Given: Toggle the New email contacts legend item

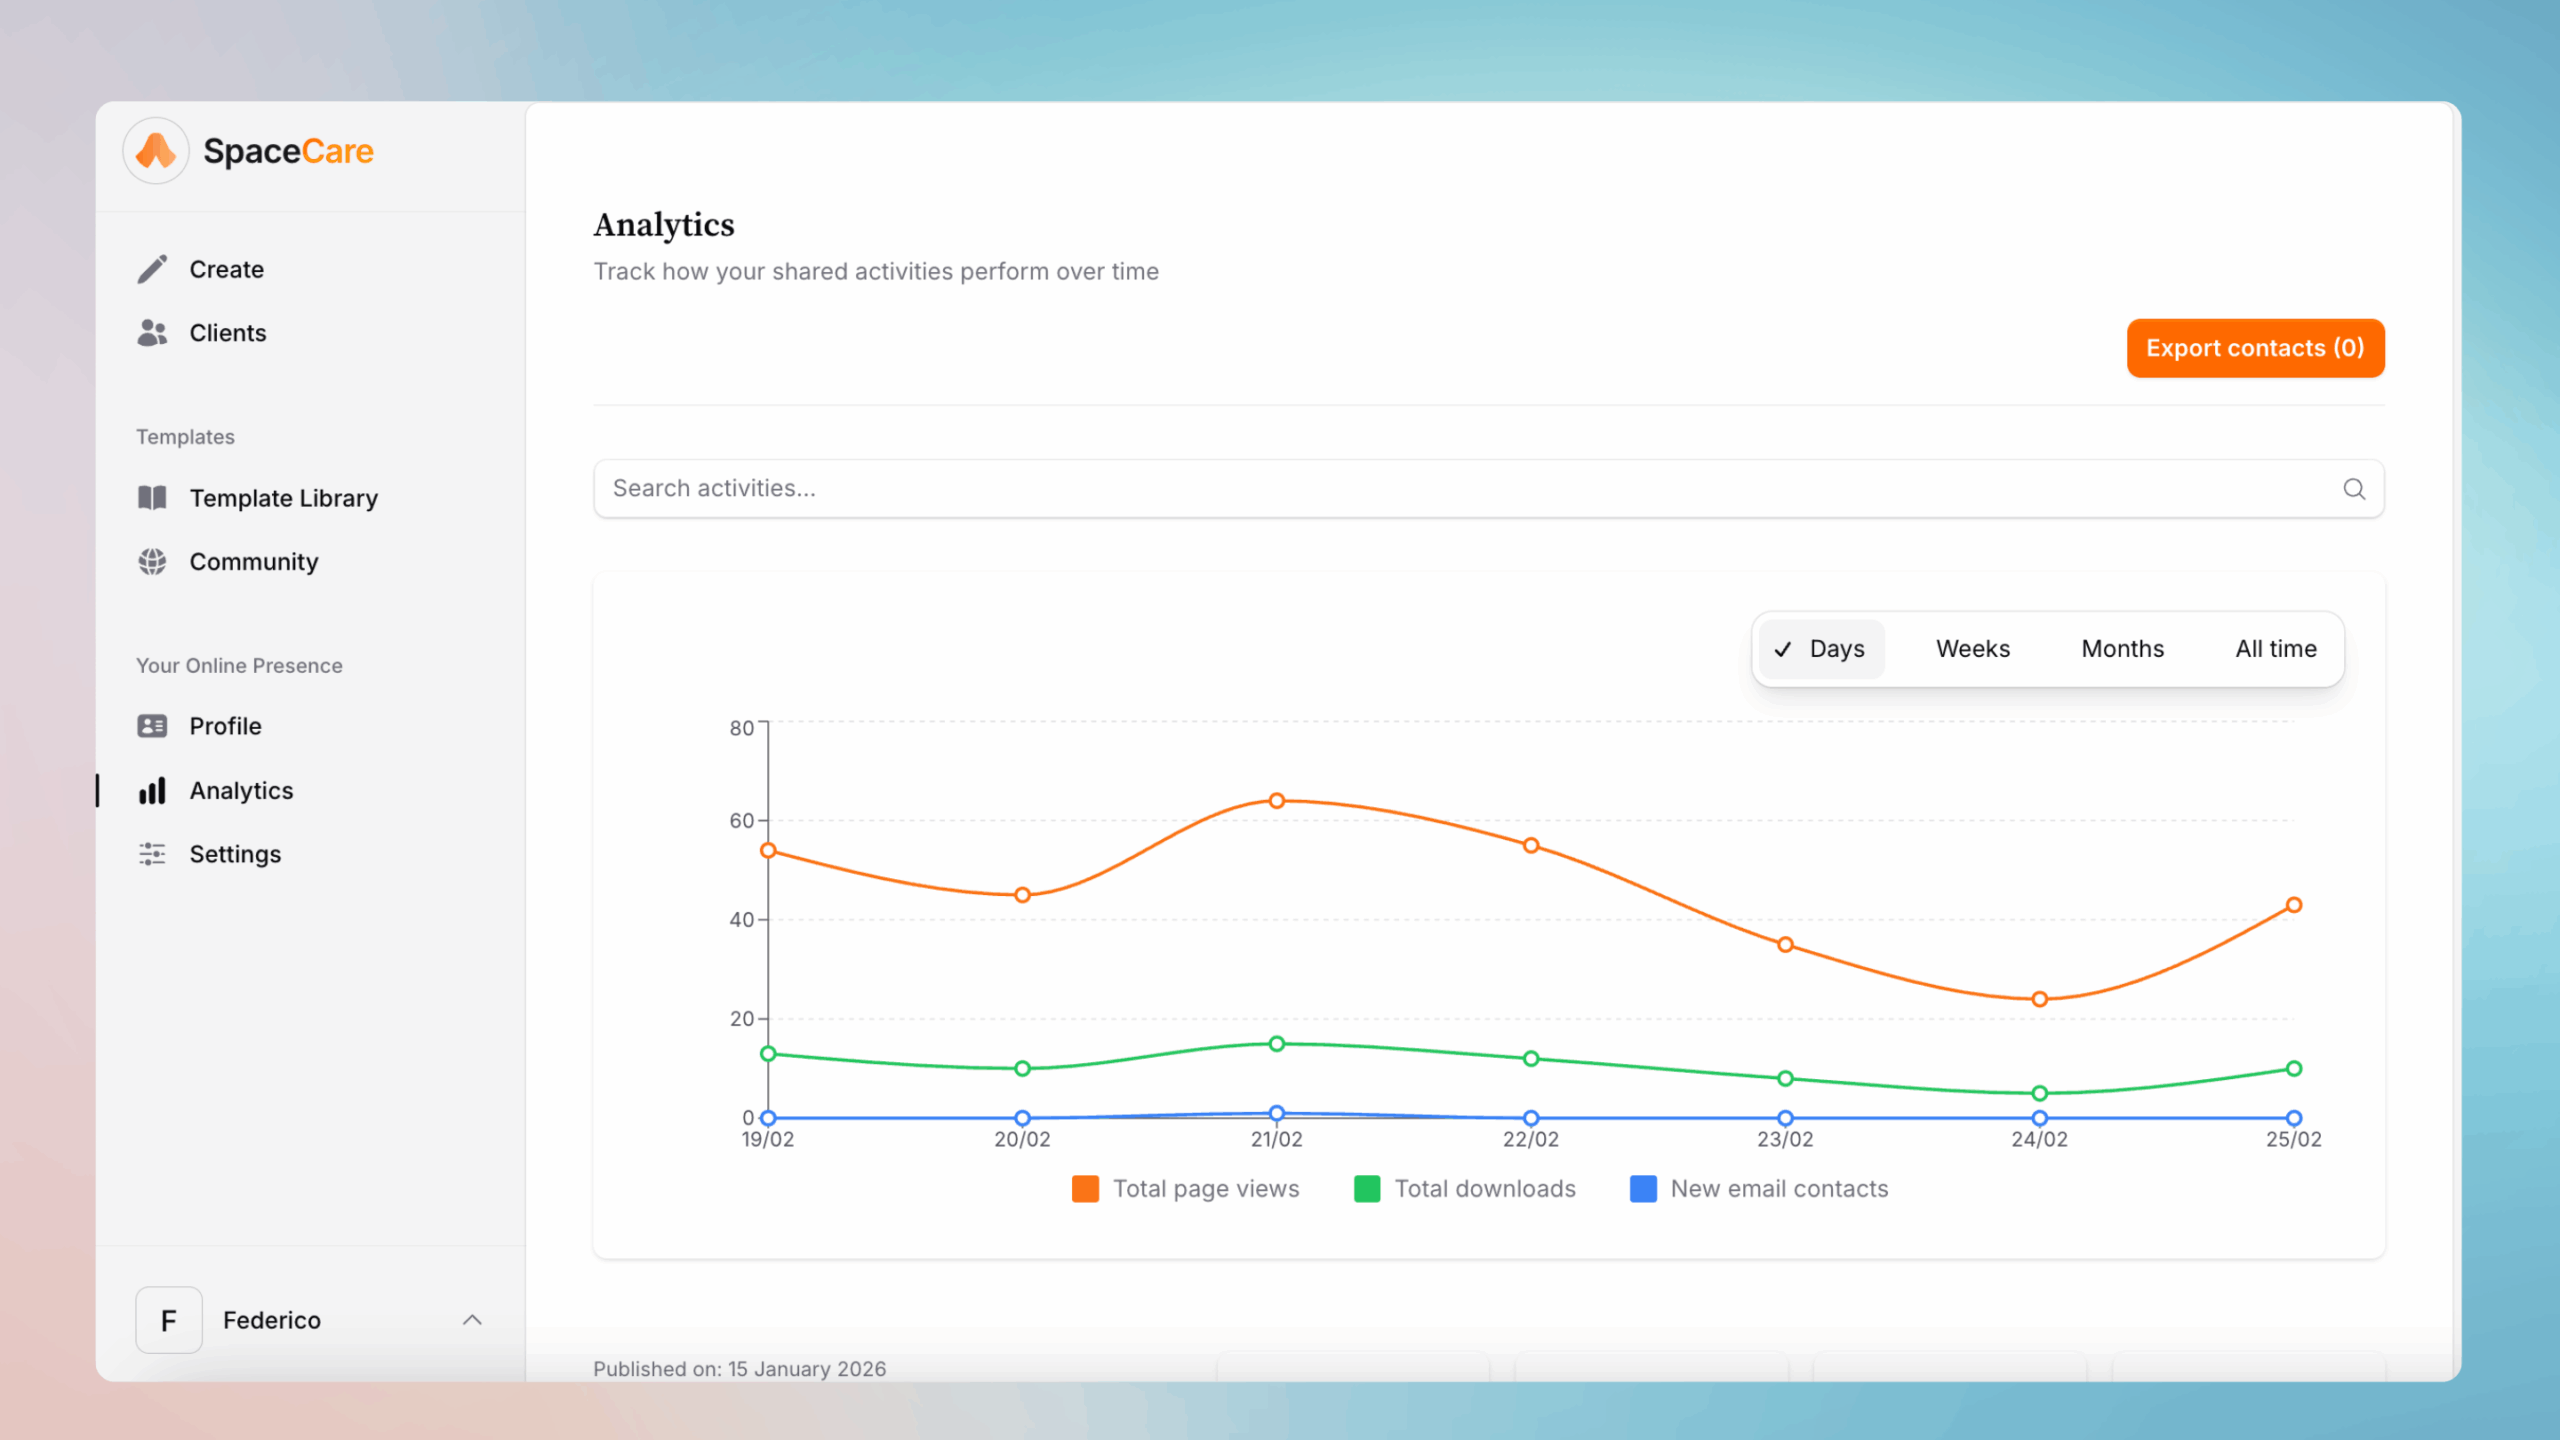Looking at the screenshot, I should 1759,1188.
